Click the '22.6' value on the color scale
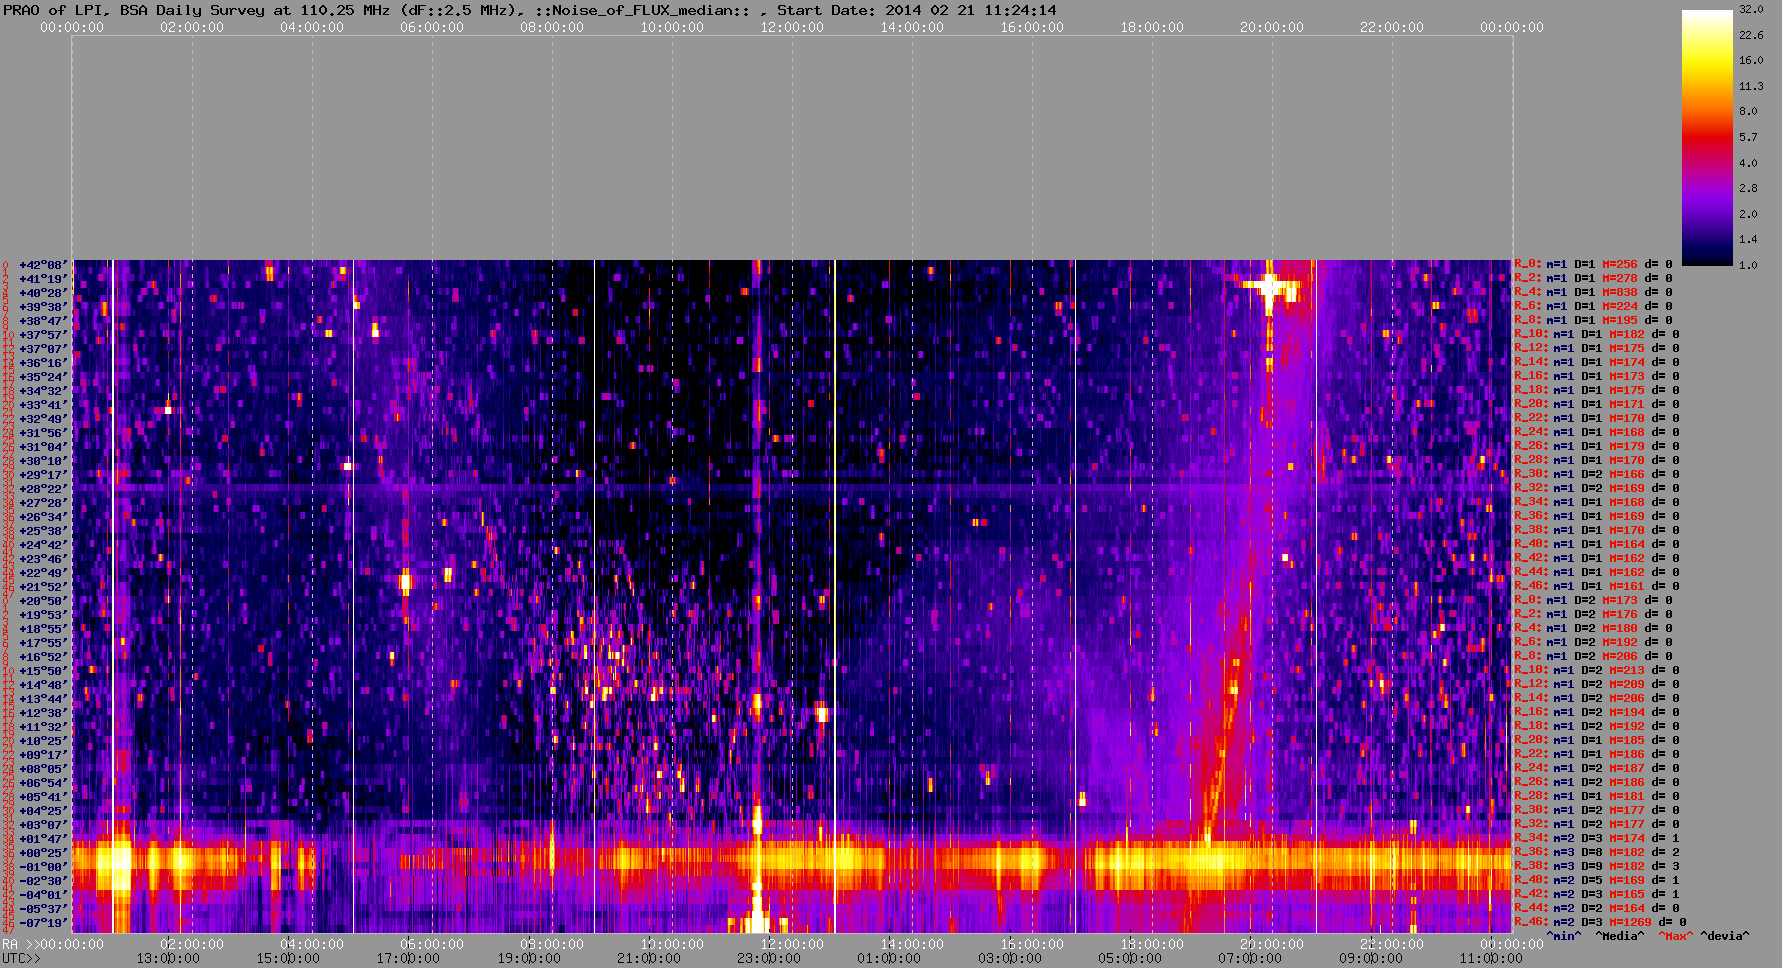 click(x=1751, y=35)
